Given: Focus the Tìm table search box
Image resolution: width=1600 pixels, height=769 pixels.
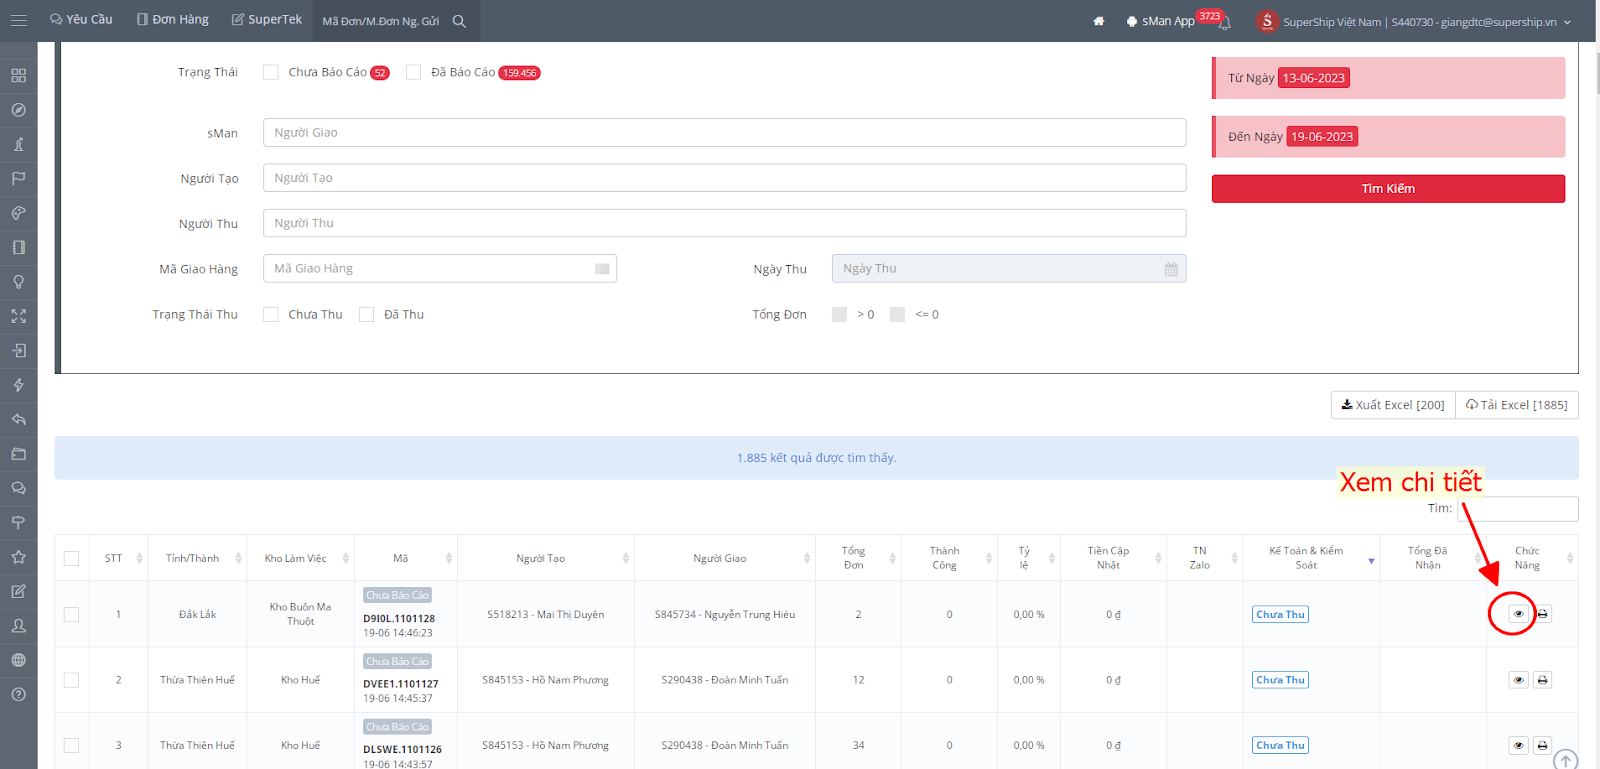Looking at the screenshot, I should tap(1517, 509).
